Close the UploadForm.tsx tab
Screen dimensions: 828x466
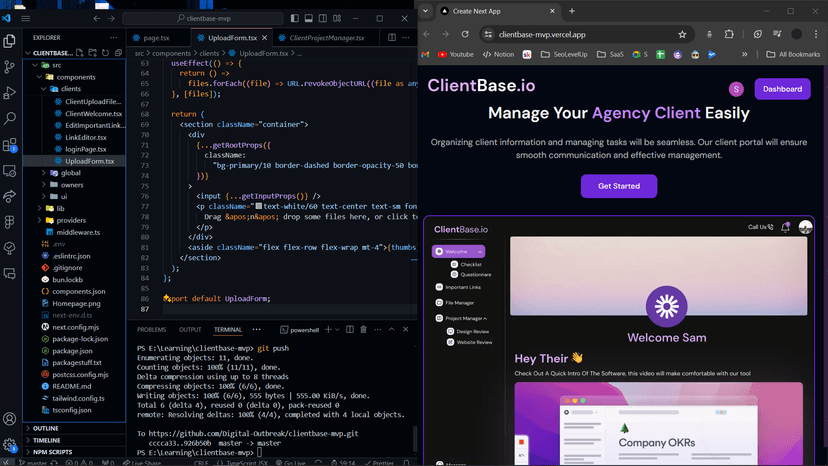tap(265, 38)
